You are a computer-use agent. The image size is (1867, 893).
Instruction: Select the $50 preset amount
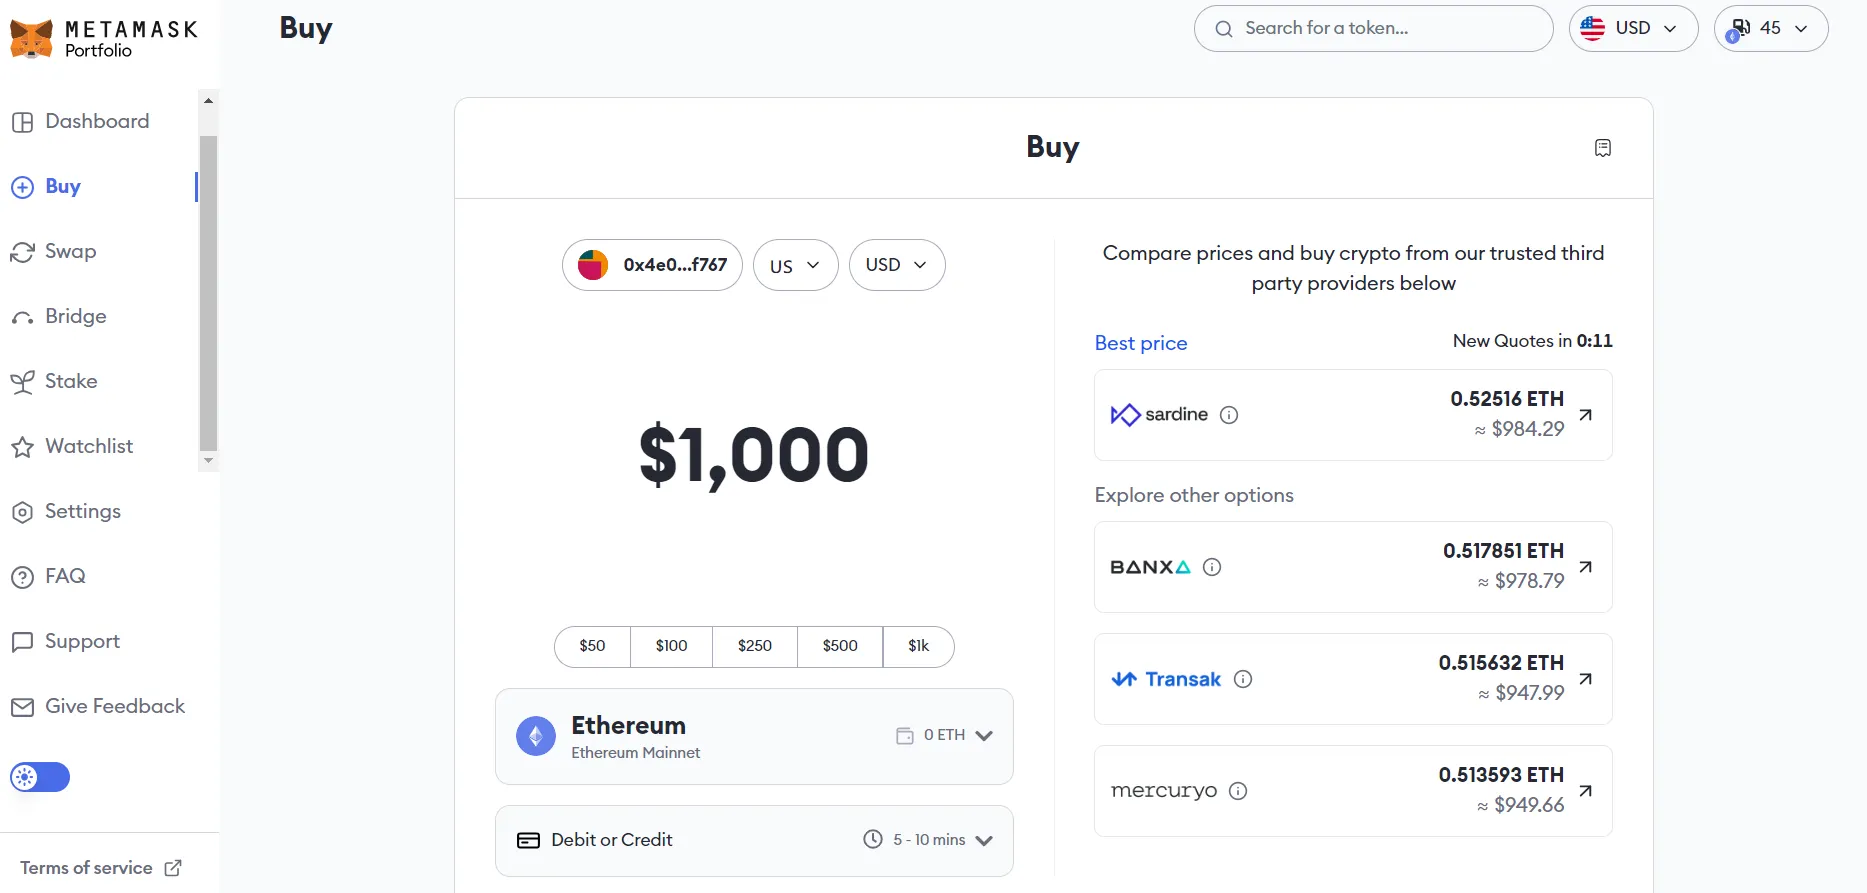tap(592, 646)
